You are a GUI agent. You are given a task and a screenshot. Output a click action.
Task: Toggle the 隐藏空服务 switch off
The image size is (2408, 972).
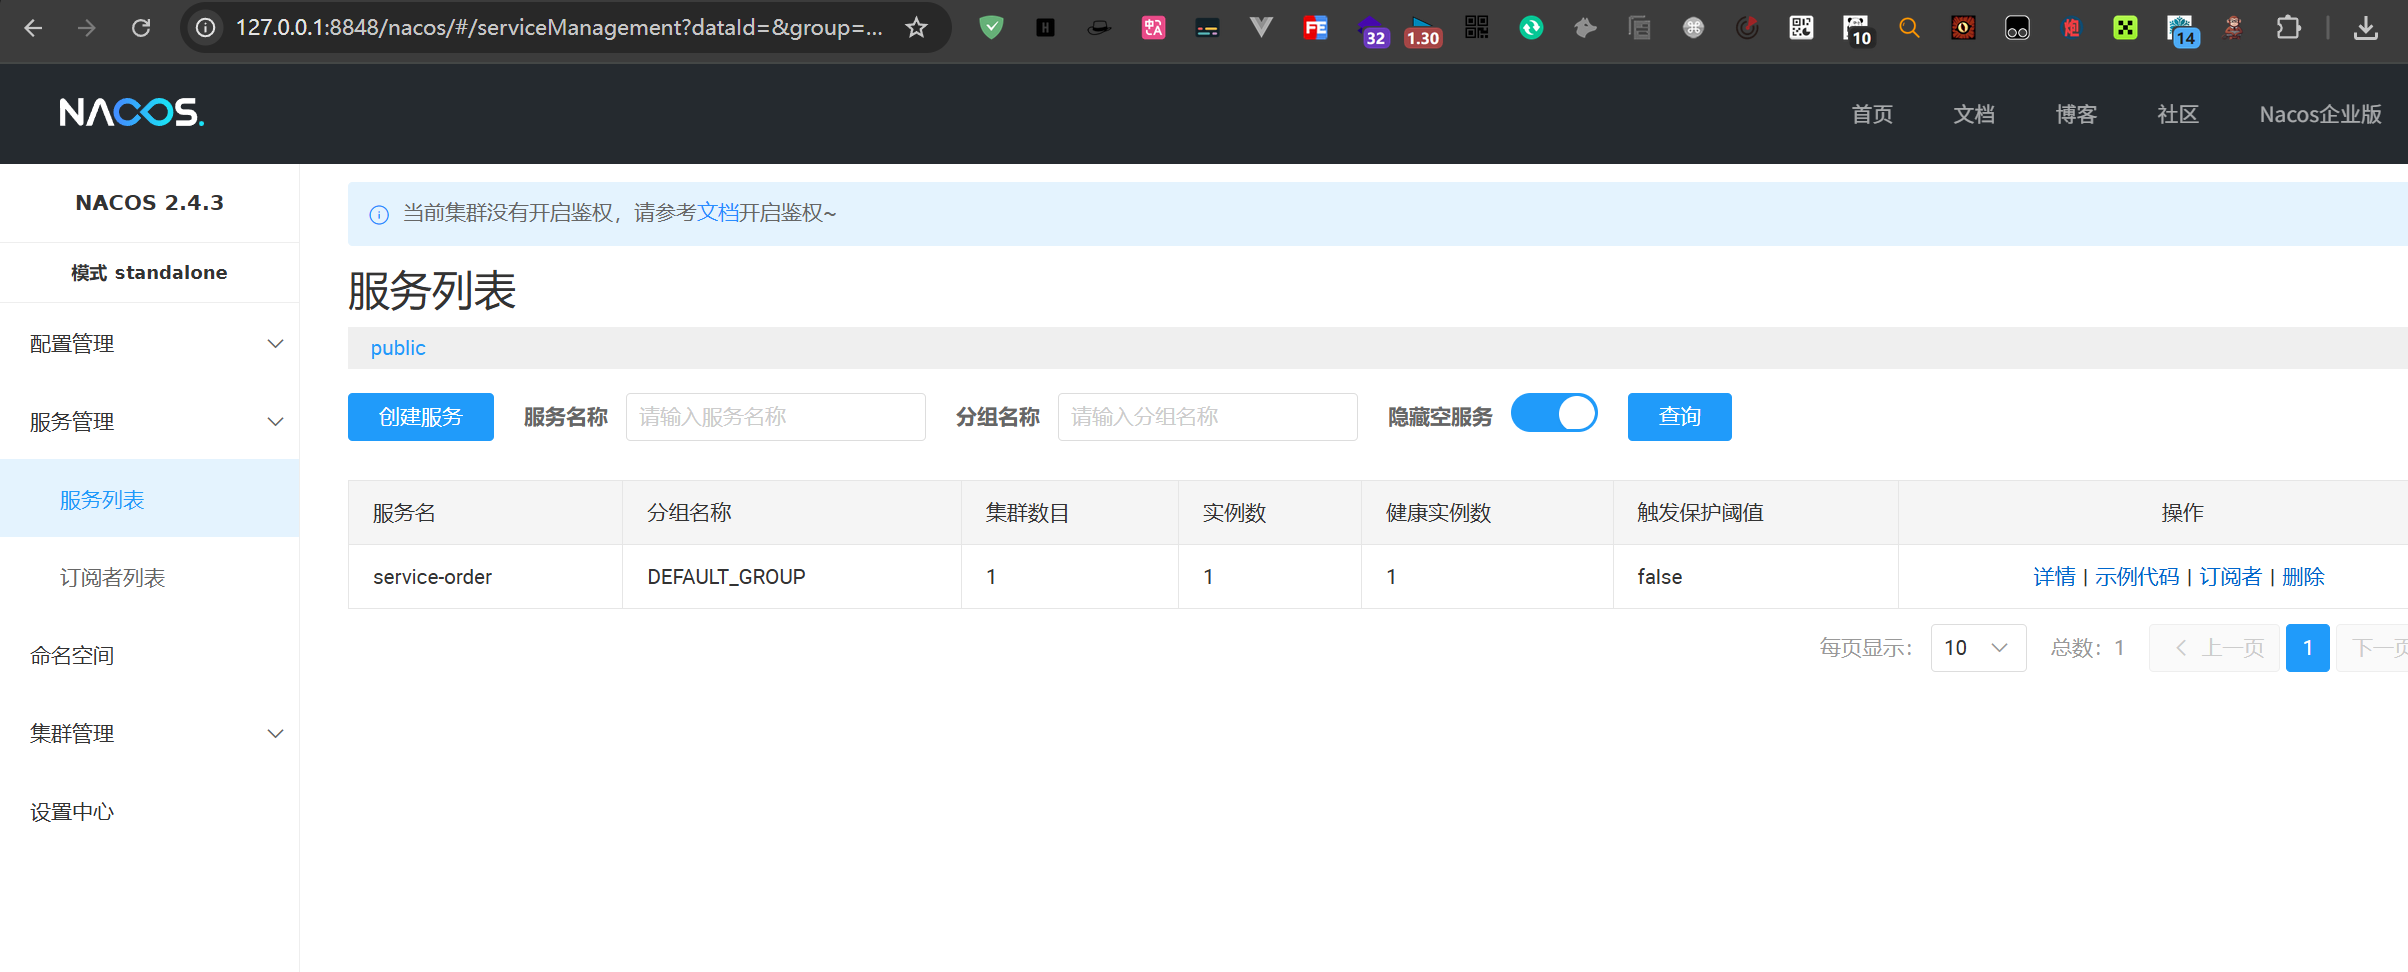(x=1554, y=414)
